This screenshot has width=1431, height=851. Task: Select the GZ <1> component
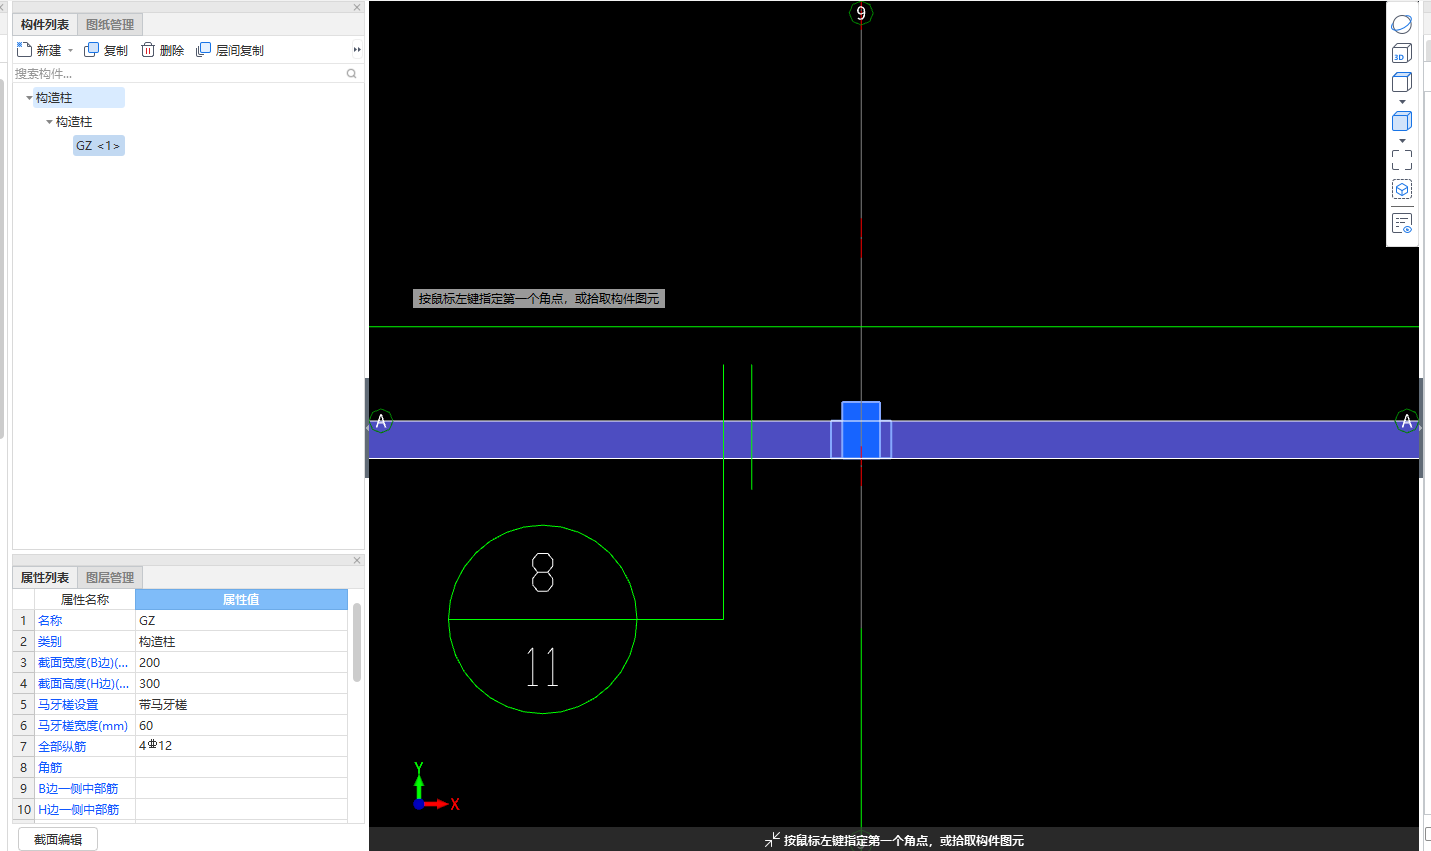click(98, 146)
